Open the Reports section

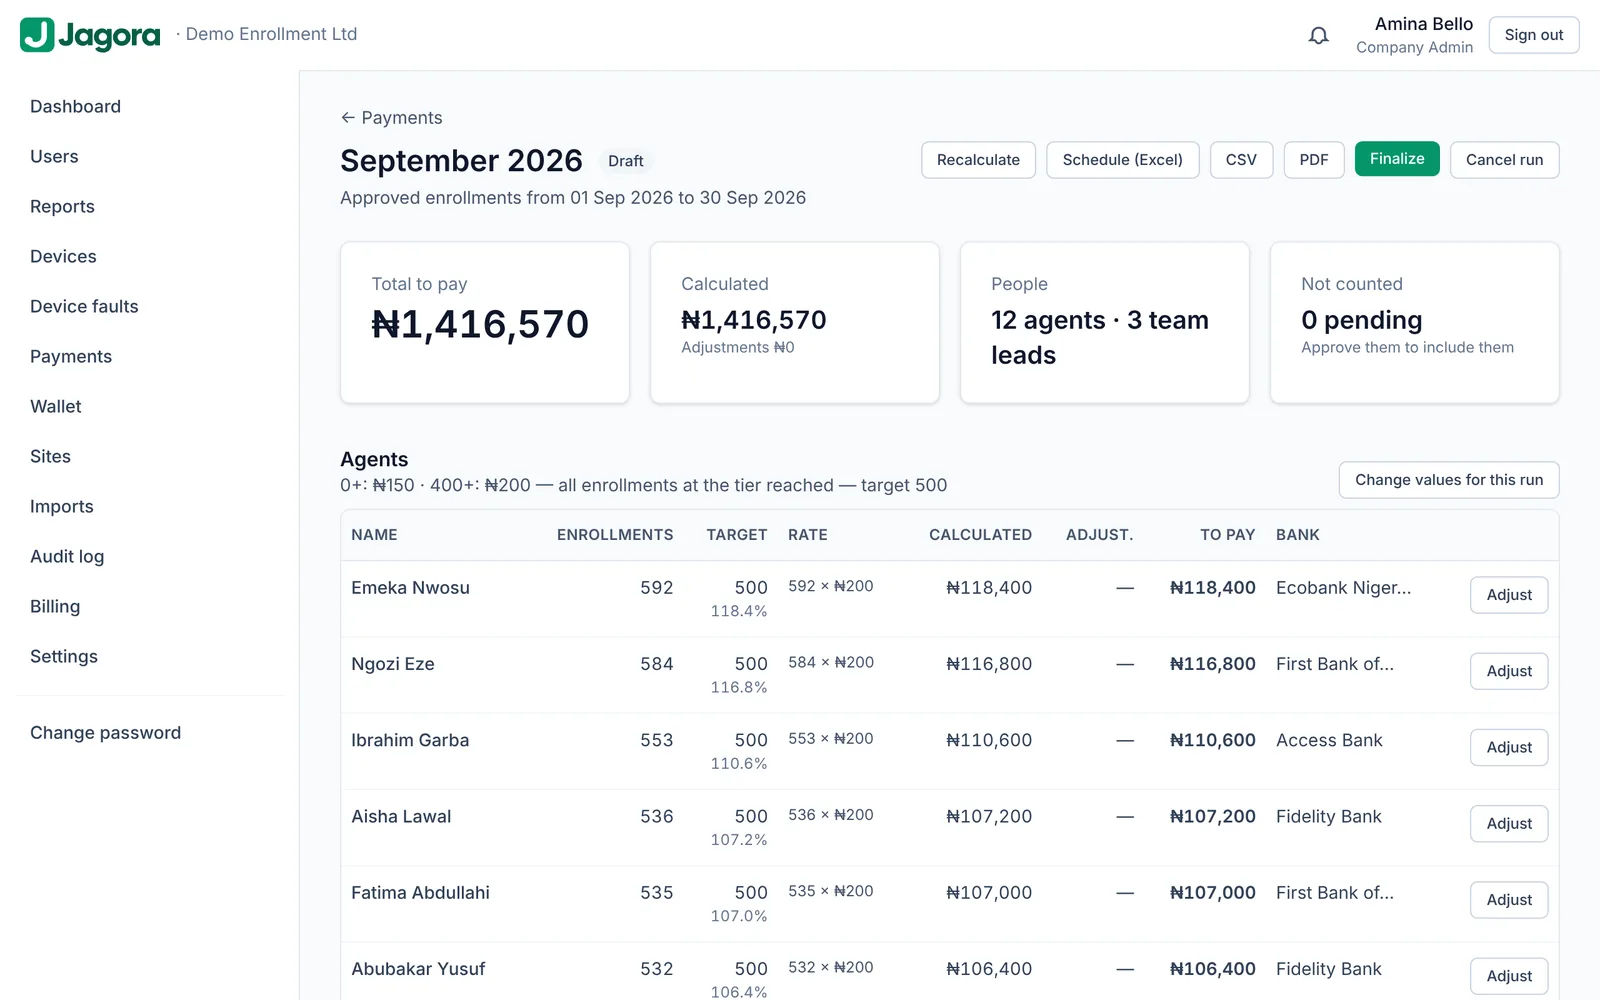click(x=62, y=207)
